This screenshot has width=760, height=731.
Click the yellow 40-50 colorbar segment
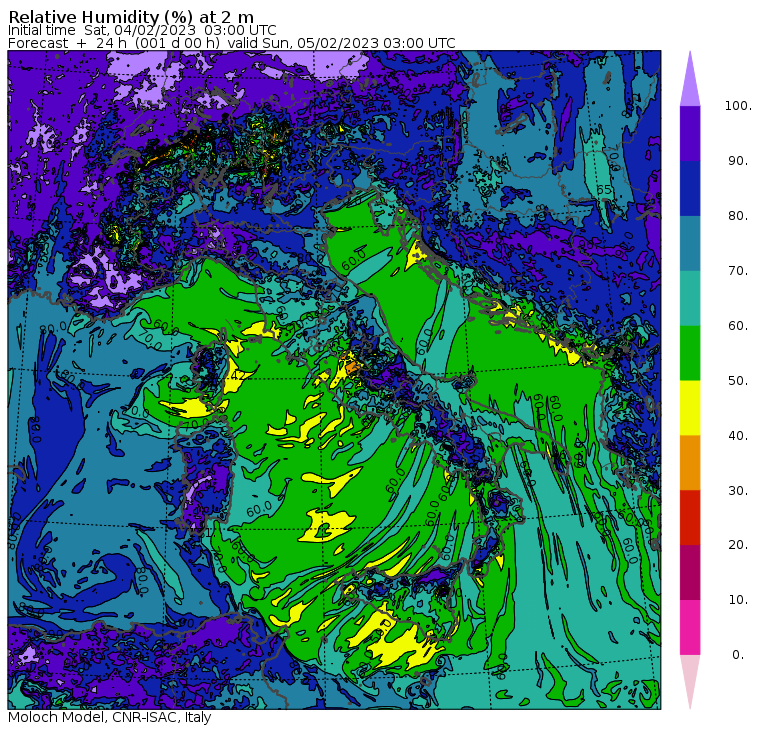[690, 408]
